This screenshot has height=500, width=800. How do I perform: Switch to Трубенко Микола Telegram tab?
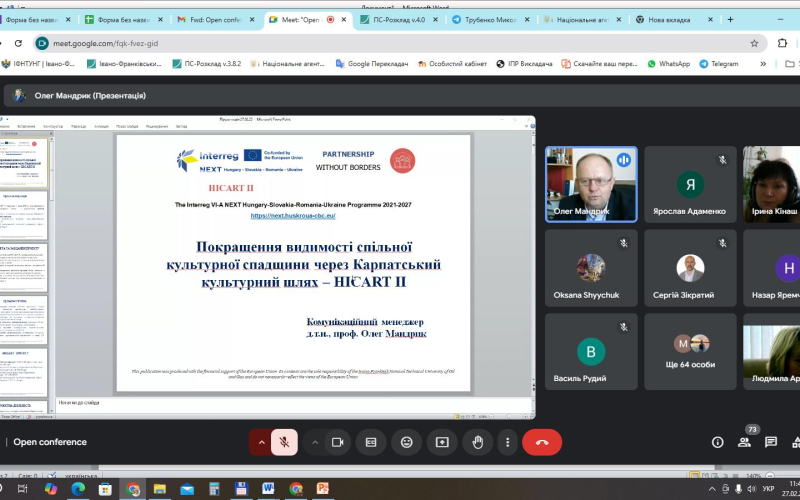point(490,20)
